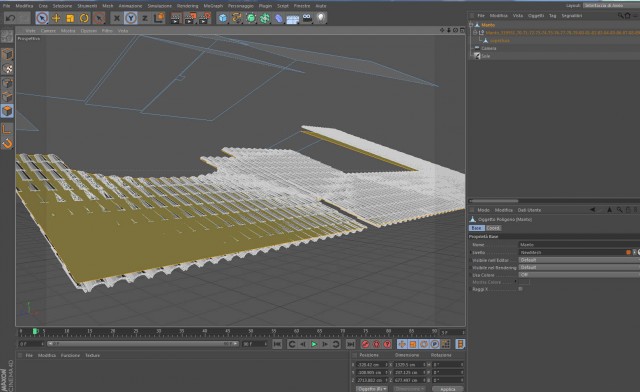The image size is (640, 392).
Task: Click the Render to Picture Viewer icon
Action: click(x=190, y=18)
